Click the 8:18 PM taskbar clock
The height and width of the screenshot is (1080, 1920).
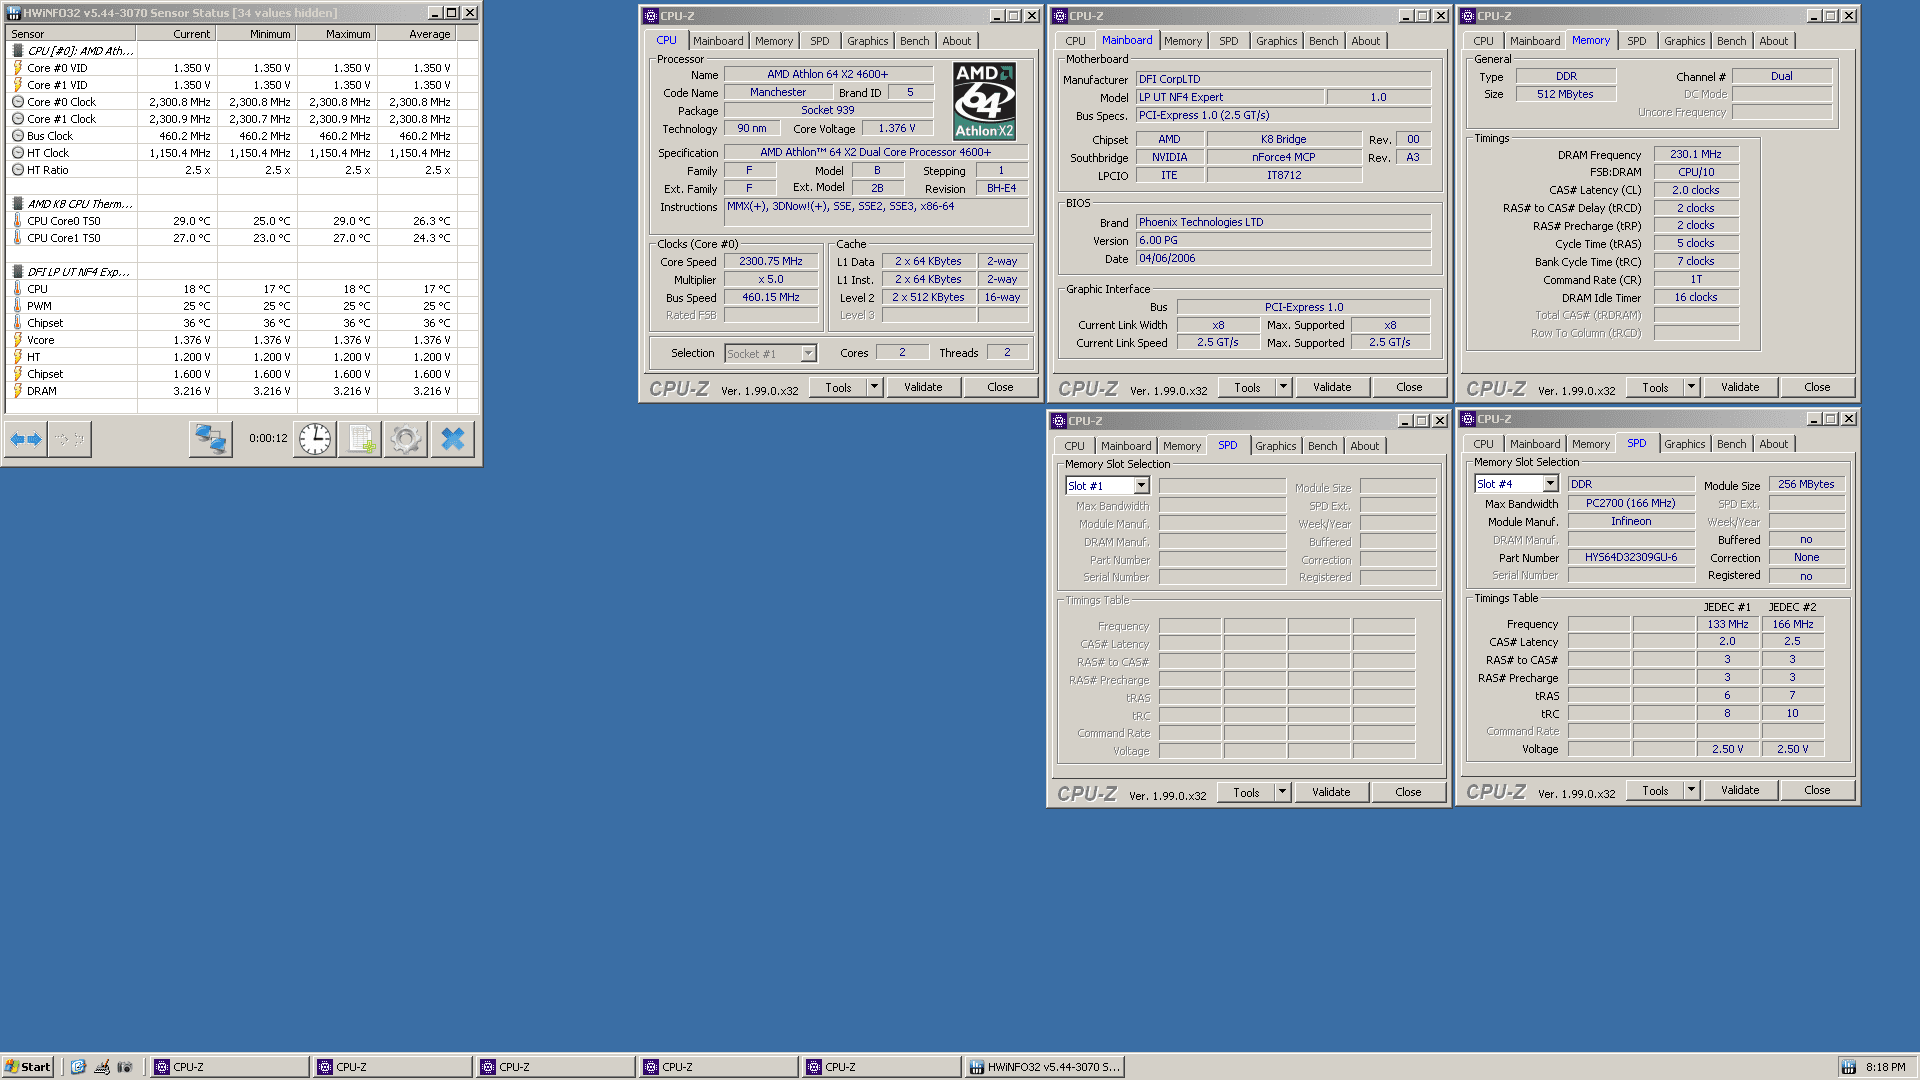pos(1885,1067)
